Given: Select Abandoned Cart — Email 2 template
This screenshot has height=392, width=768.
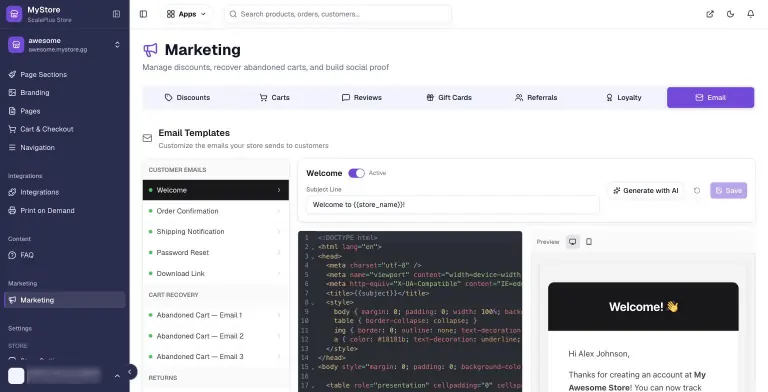Looking at the screenshot, I should (x=216, y=336).
